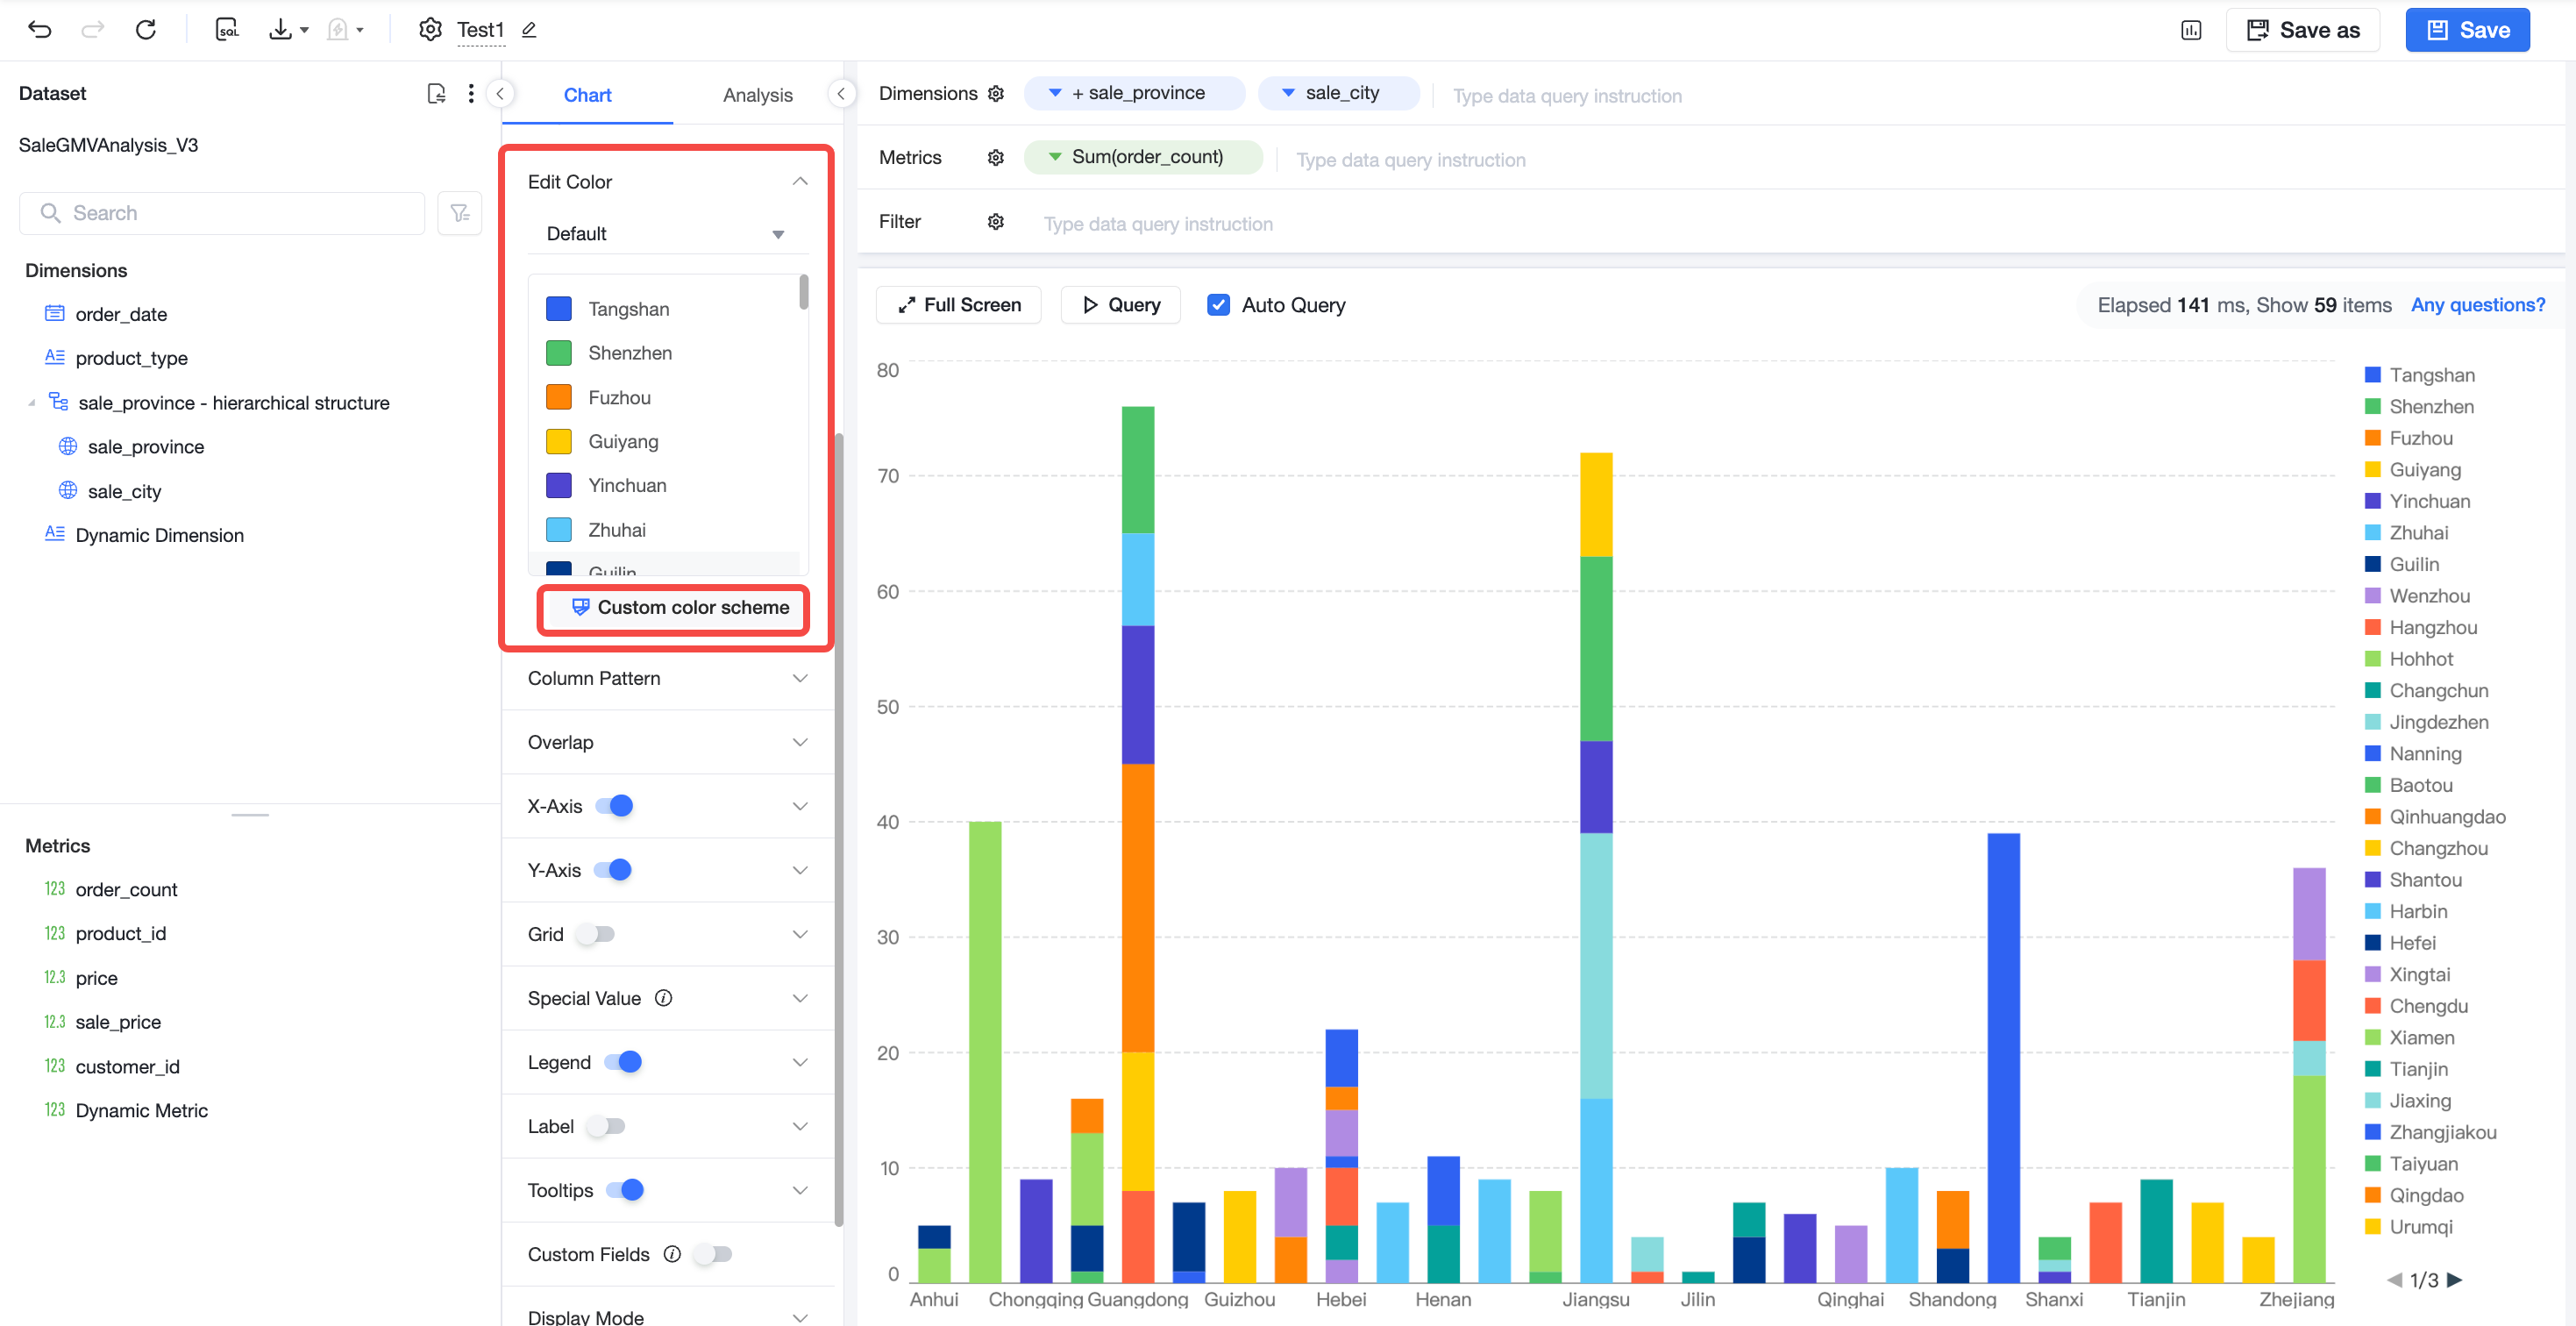Screen dimensions: 2576x1326
Task: Open dataset three-dot menu
Action: 471,93
